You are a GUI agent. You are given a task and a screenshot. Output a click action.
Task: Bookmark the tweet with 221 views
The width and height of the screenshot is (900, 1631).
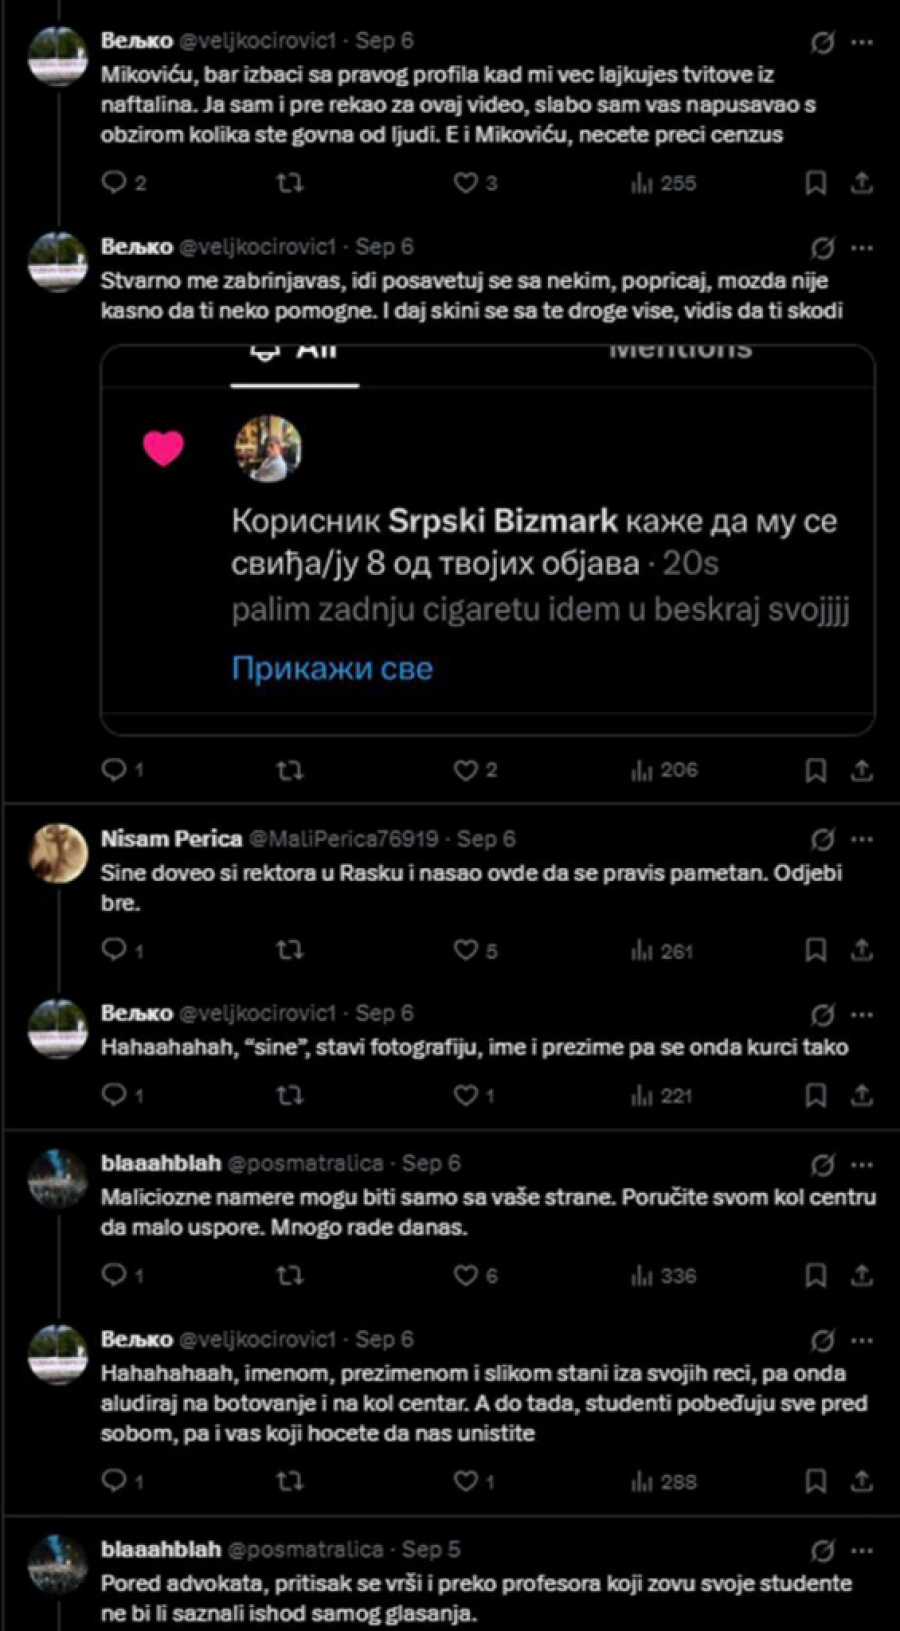point(816,1095)
